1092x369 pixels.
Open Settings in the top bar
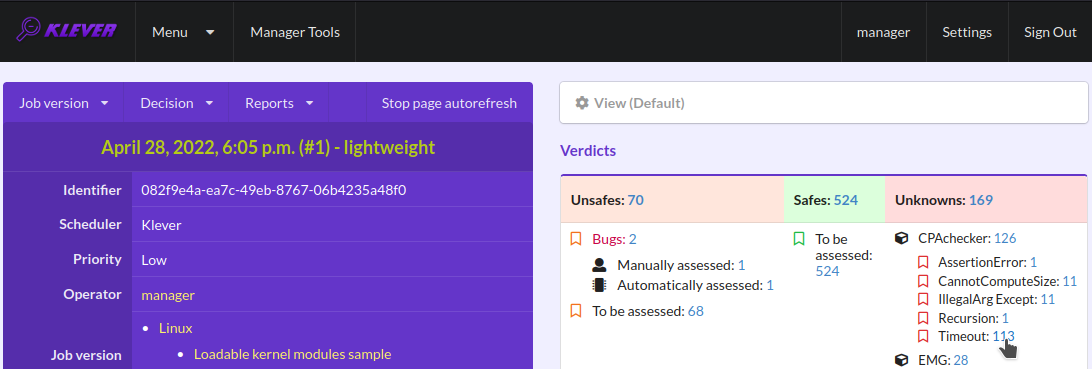967,32
